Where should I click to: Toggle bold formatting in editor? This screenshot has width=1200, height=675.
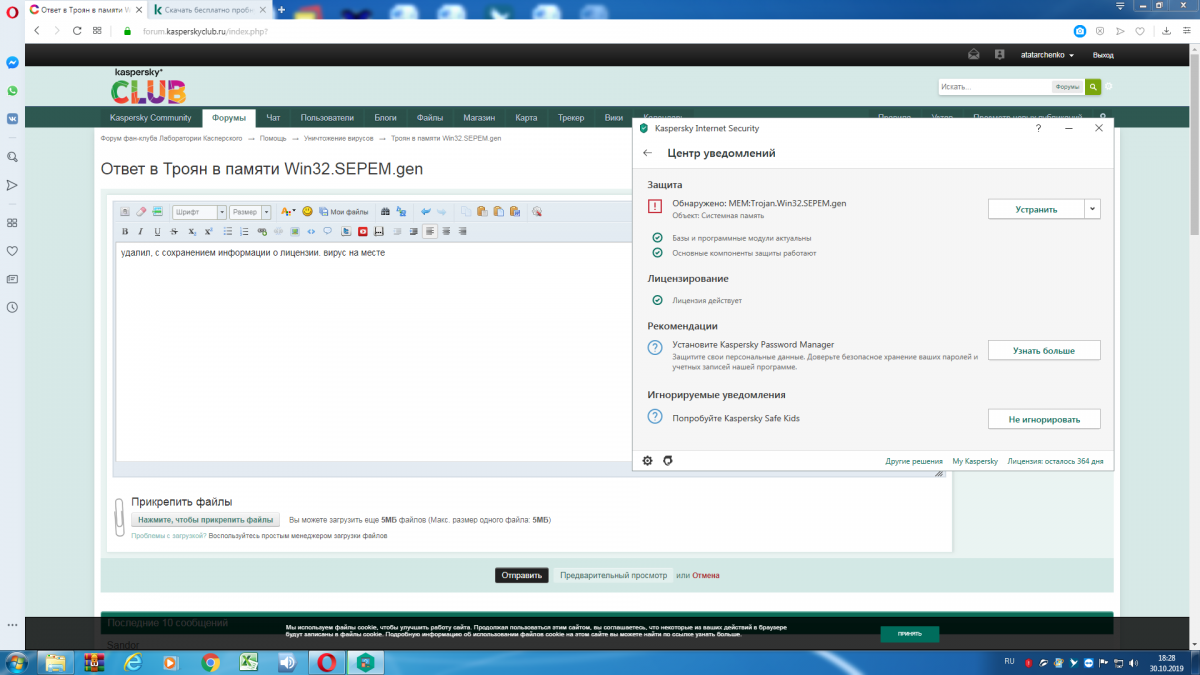125,232
